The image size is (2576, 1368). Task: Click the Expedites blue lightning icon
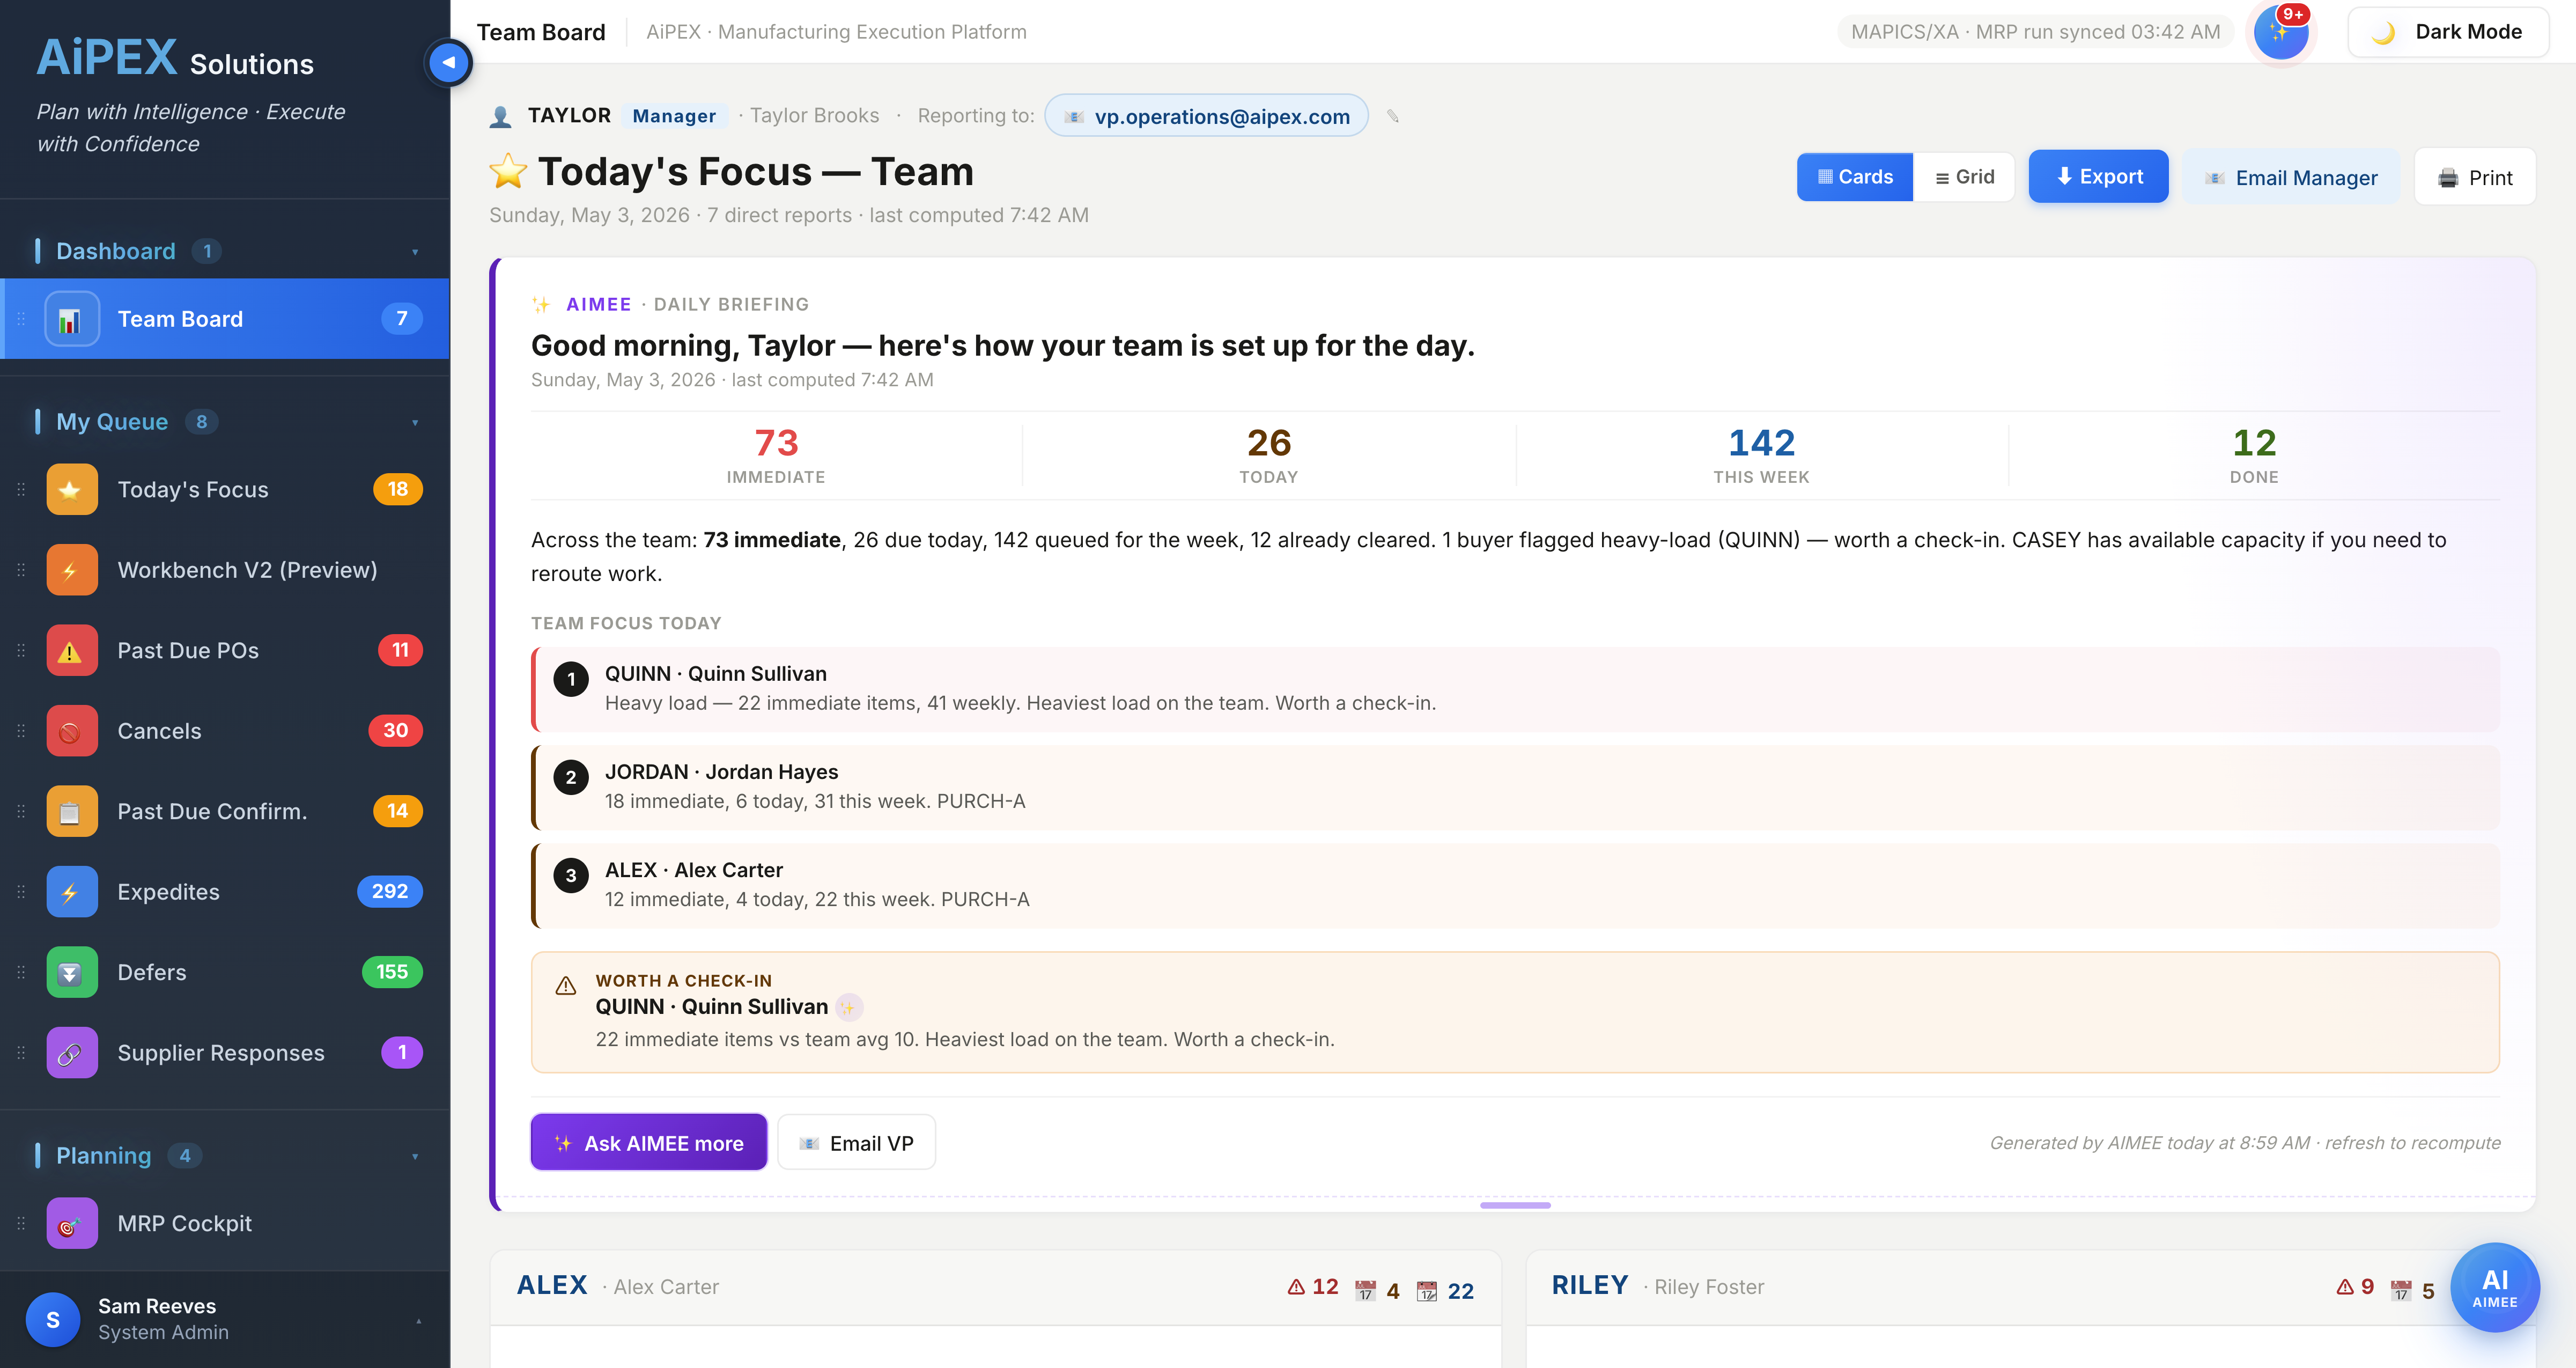tap(71, 892)
